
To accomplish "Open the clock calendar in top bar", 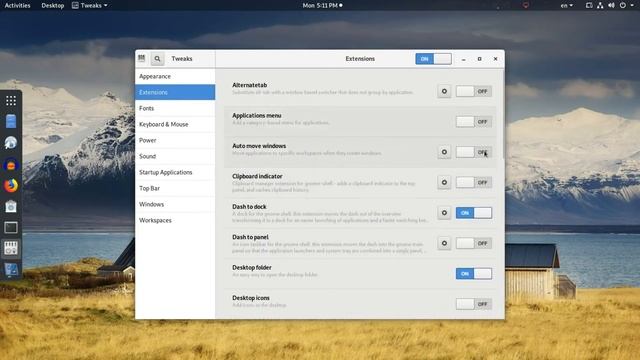I will [x=322, y=5].
